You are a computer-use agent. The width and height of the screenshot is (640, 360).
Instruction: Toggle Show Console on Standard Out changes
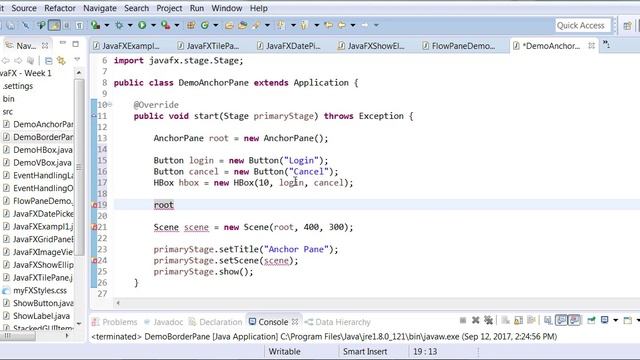coord(561,320)
